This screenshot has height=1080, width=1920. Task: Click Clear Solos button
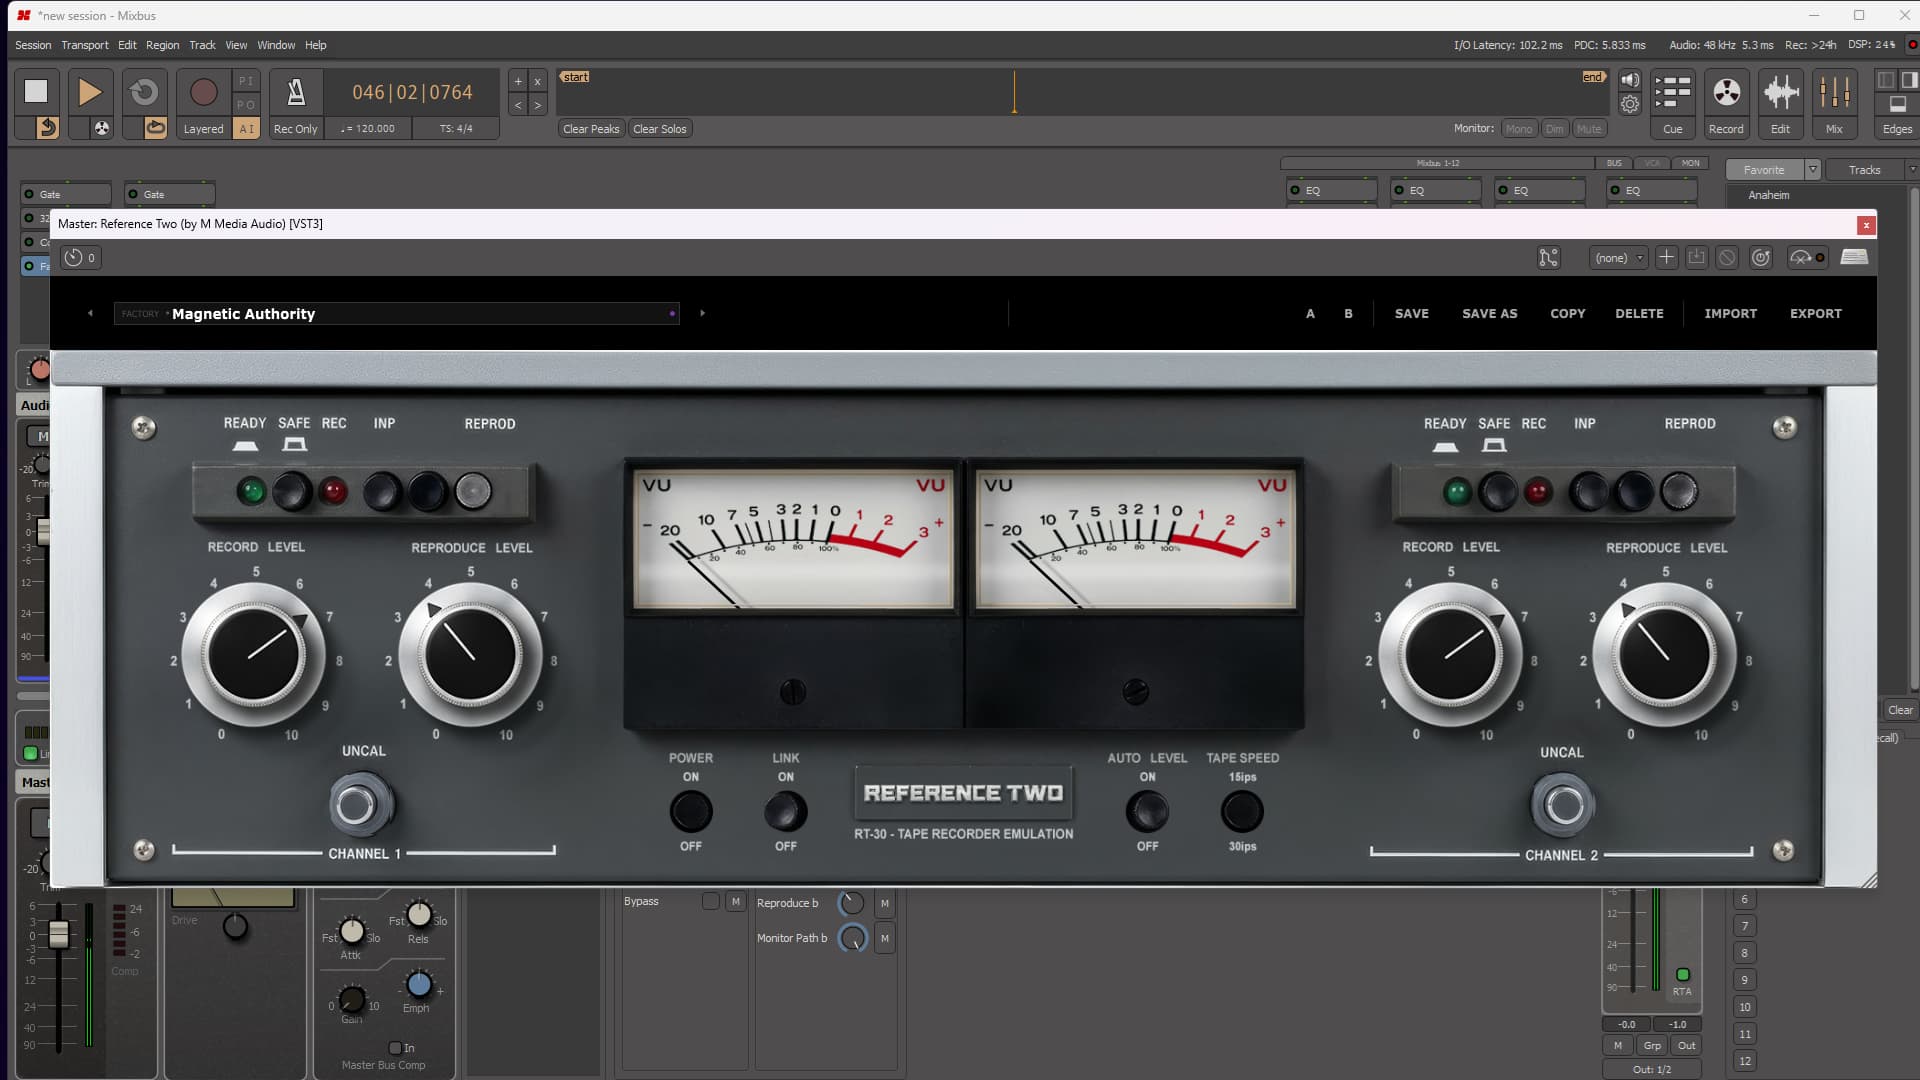[x=660, y=129]
